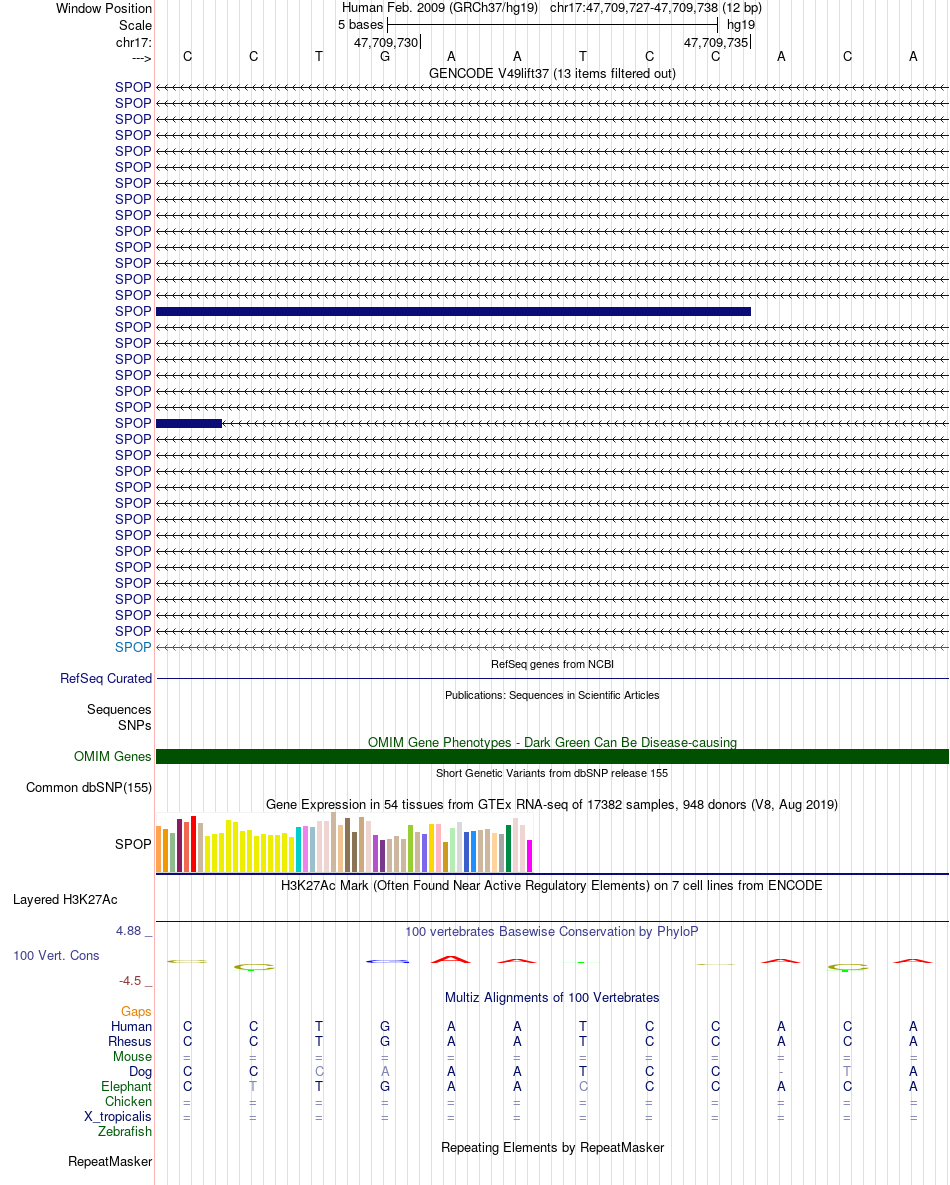Click the OMIM Genes track label

click(113, 756)
